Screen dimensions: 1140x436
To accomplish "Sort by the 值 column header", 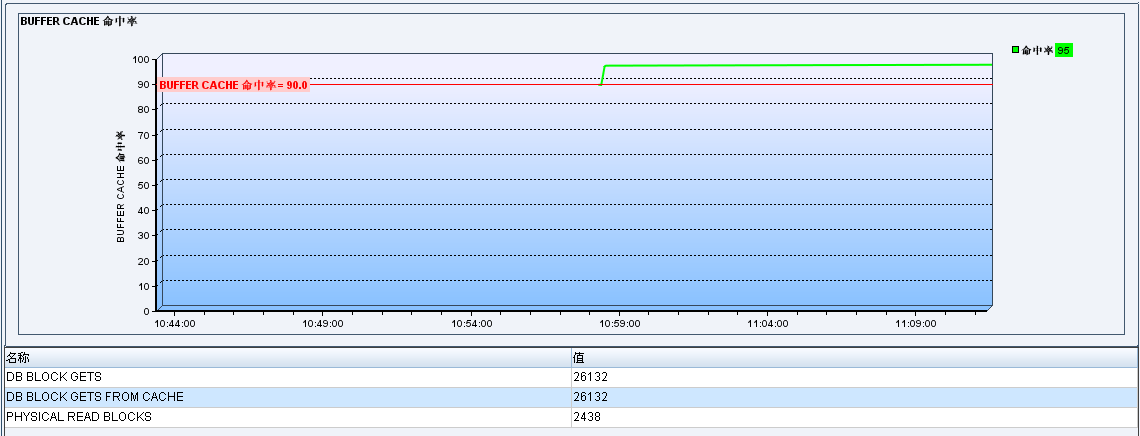I will pos(578,357).
